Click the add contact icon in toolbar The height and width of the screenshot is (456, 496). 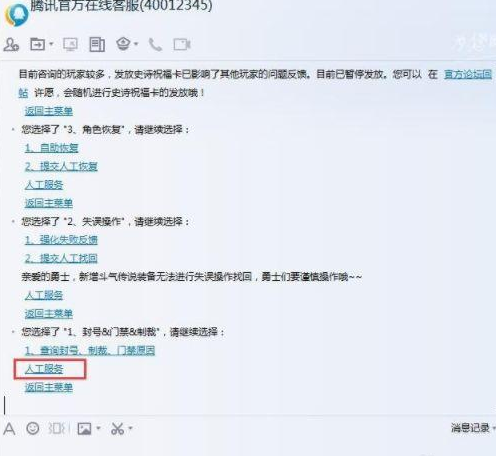point(11,44)
